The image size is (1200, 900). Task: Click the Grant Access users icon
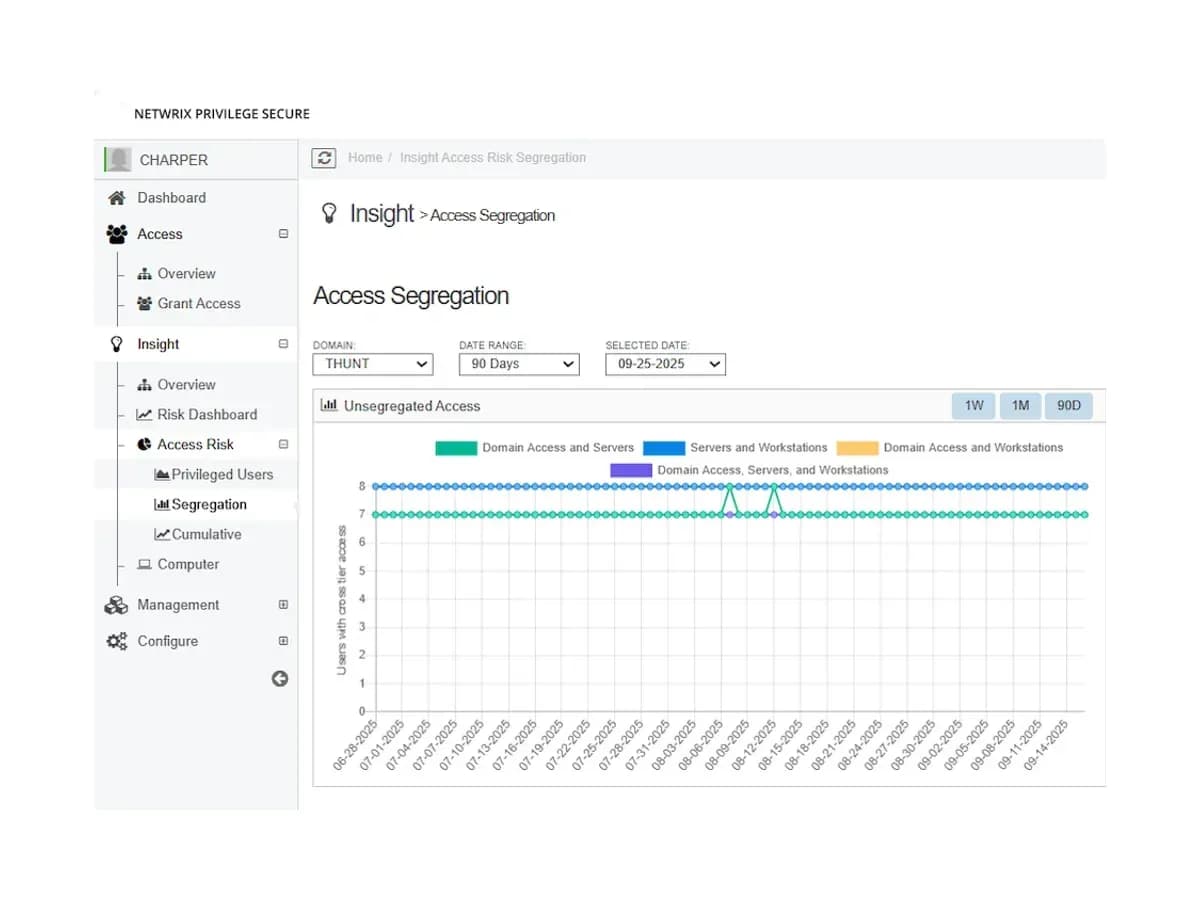(x=144, y=303)
